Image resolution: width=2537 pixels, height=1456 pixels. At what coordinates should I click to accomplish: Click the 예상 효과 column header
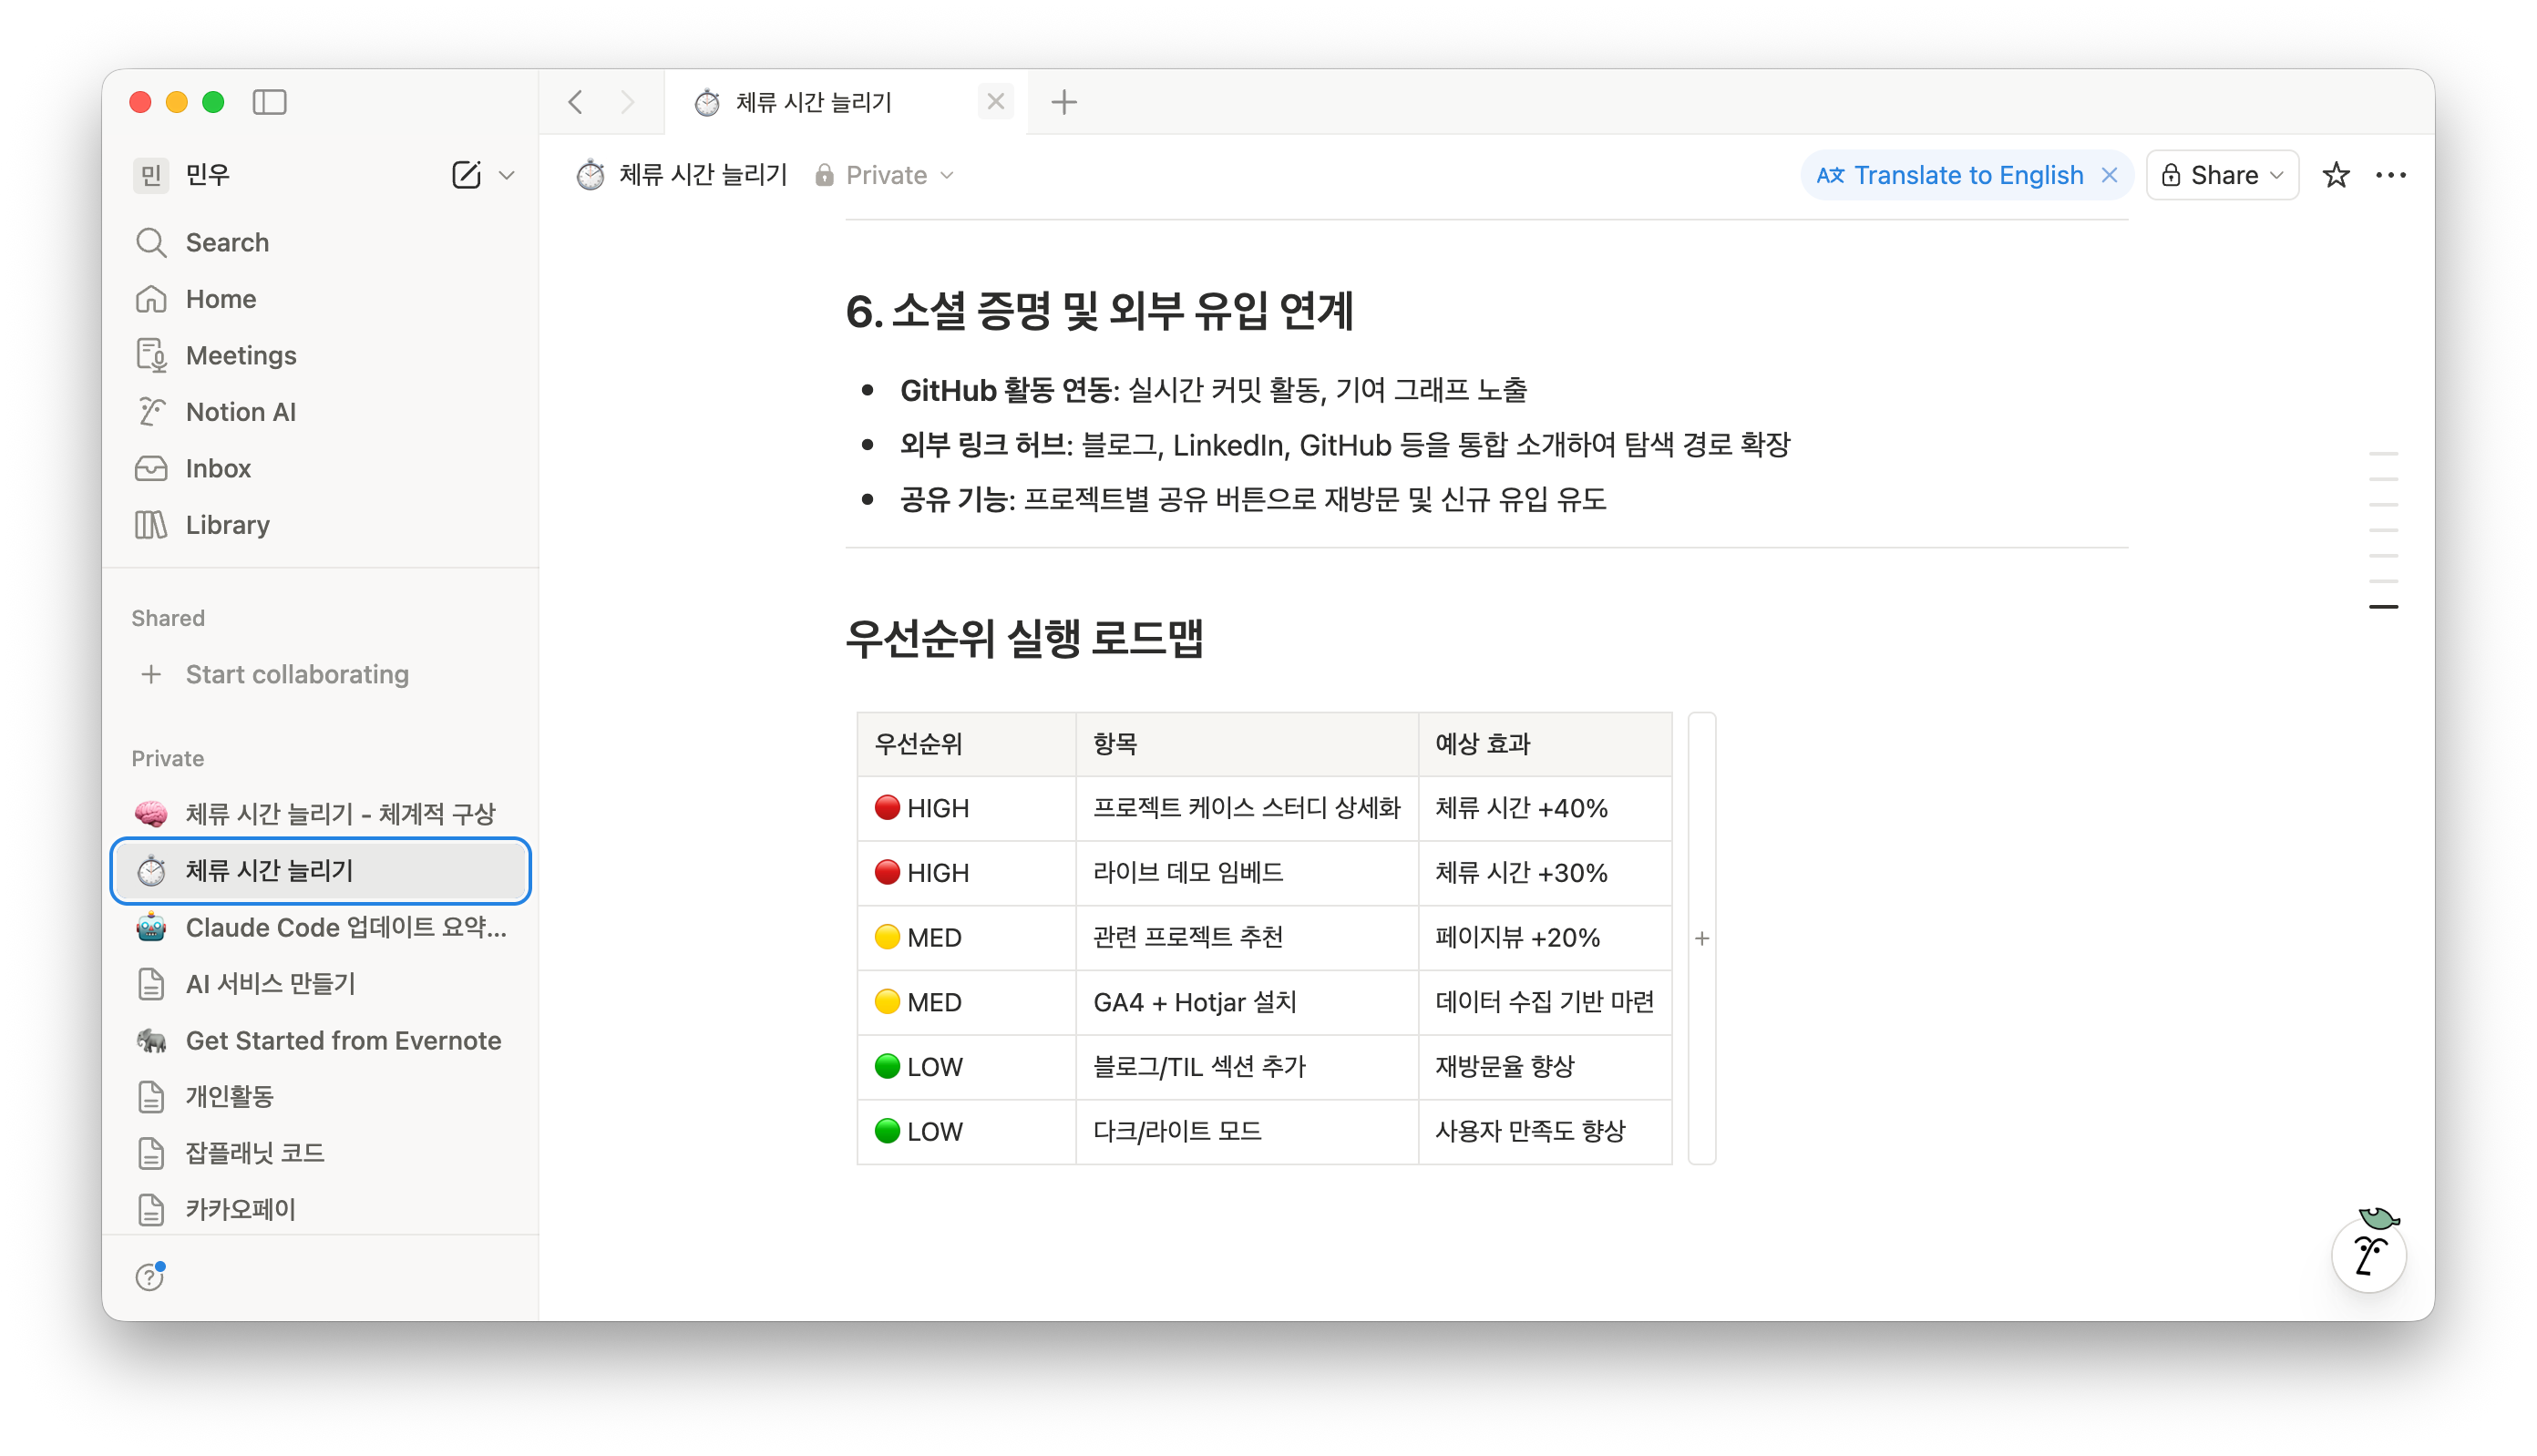click(1545, 744)
